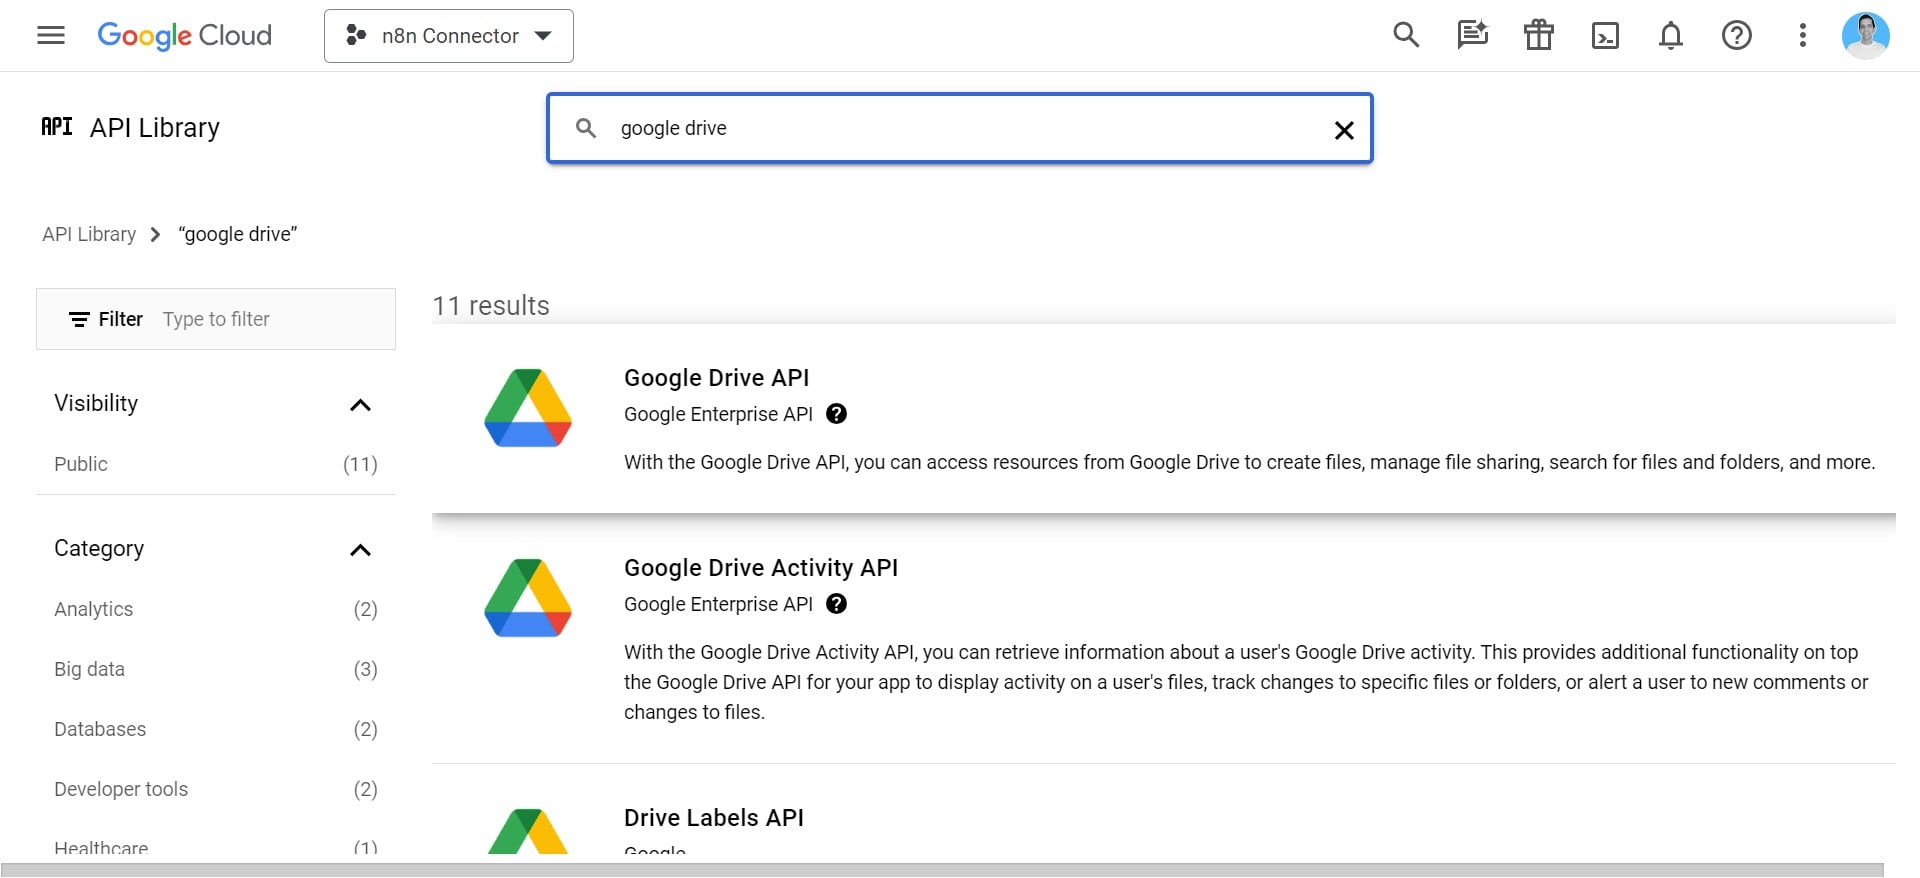The width and height of the screenshot is (1920, 878).
Task: Click the top bar search icon
Action: [x=1406, y=36]
